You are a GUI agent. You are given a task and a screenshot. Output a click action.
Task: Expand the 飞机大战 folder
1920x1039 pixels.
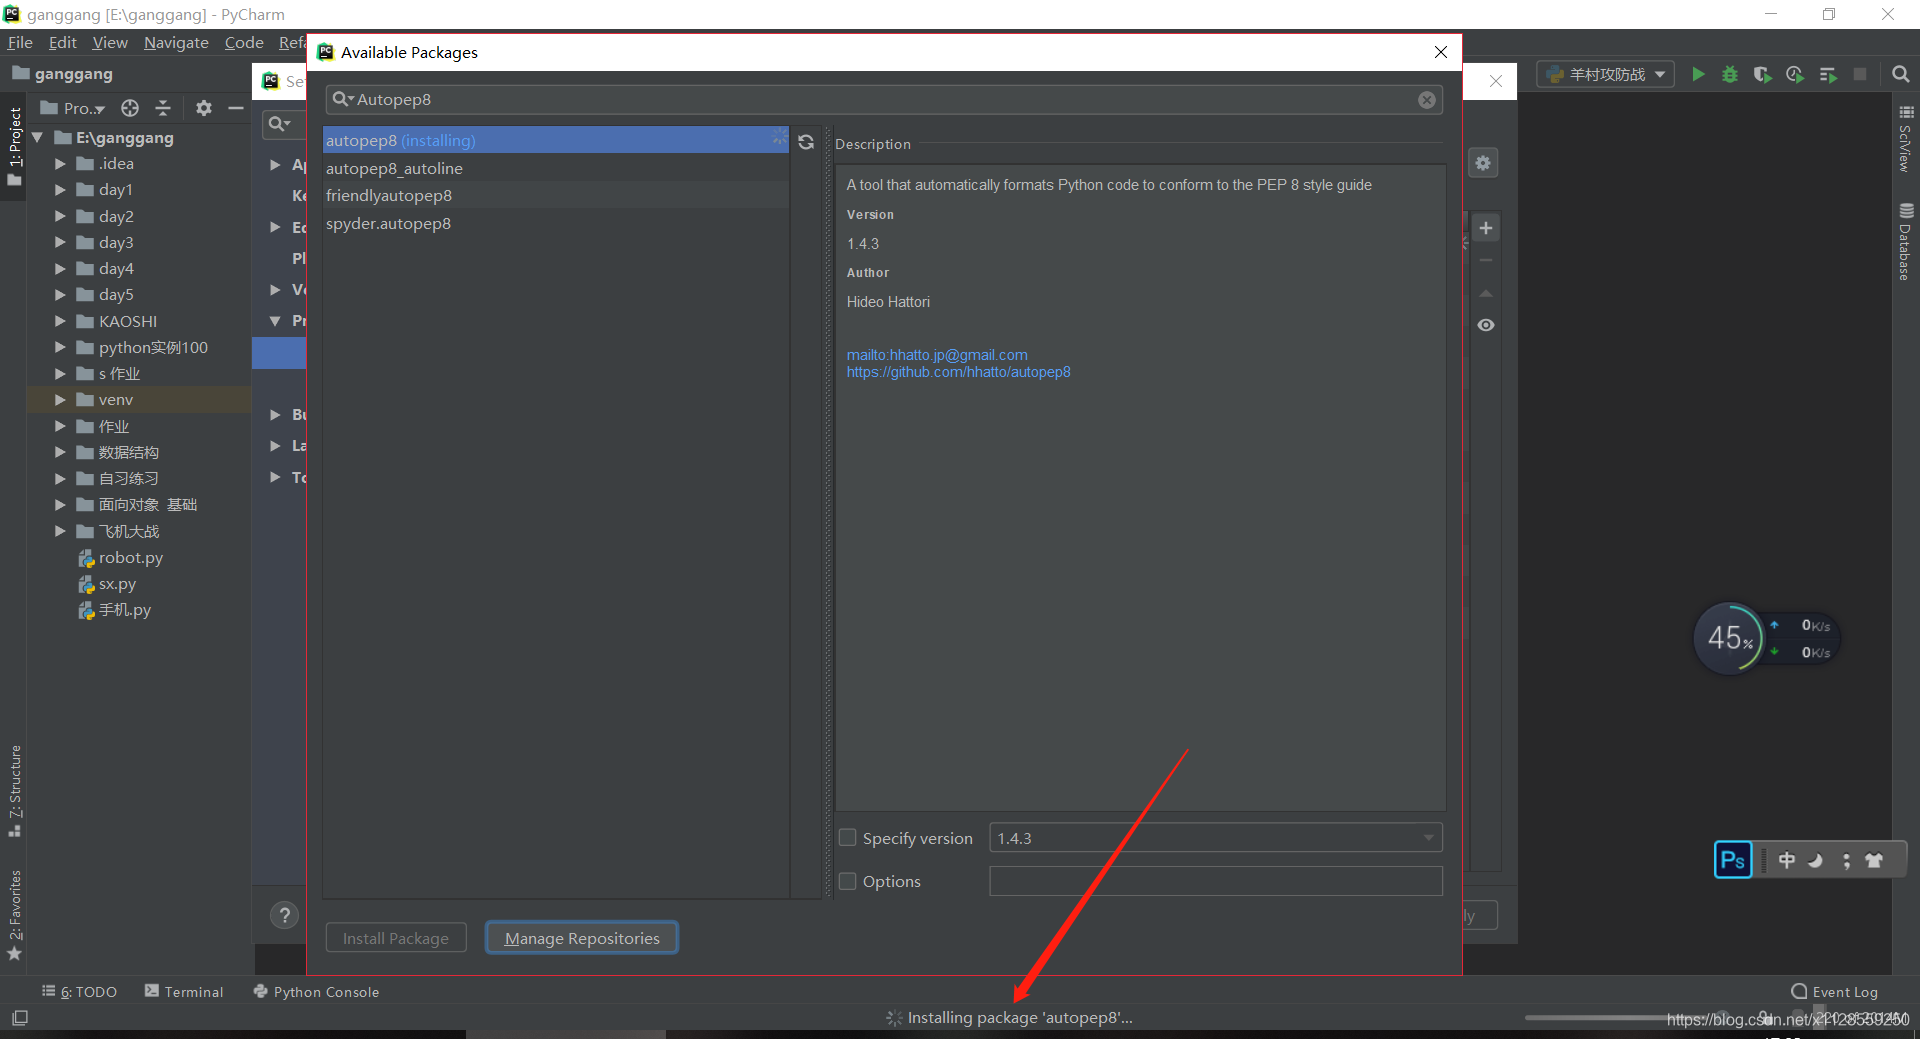tap(60, 532)
